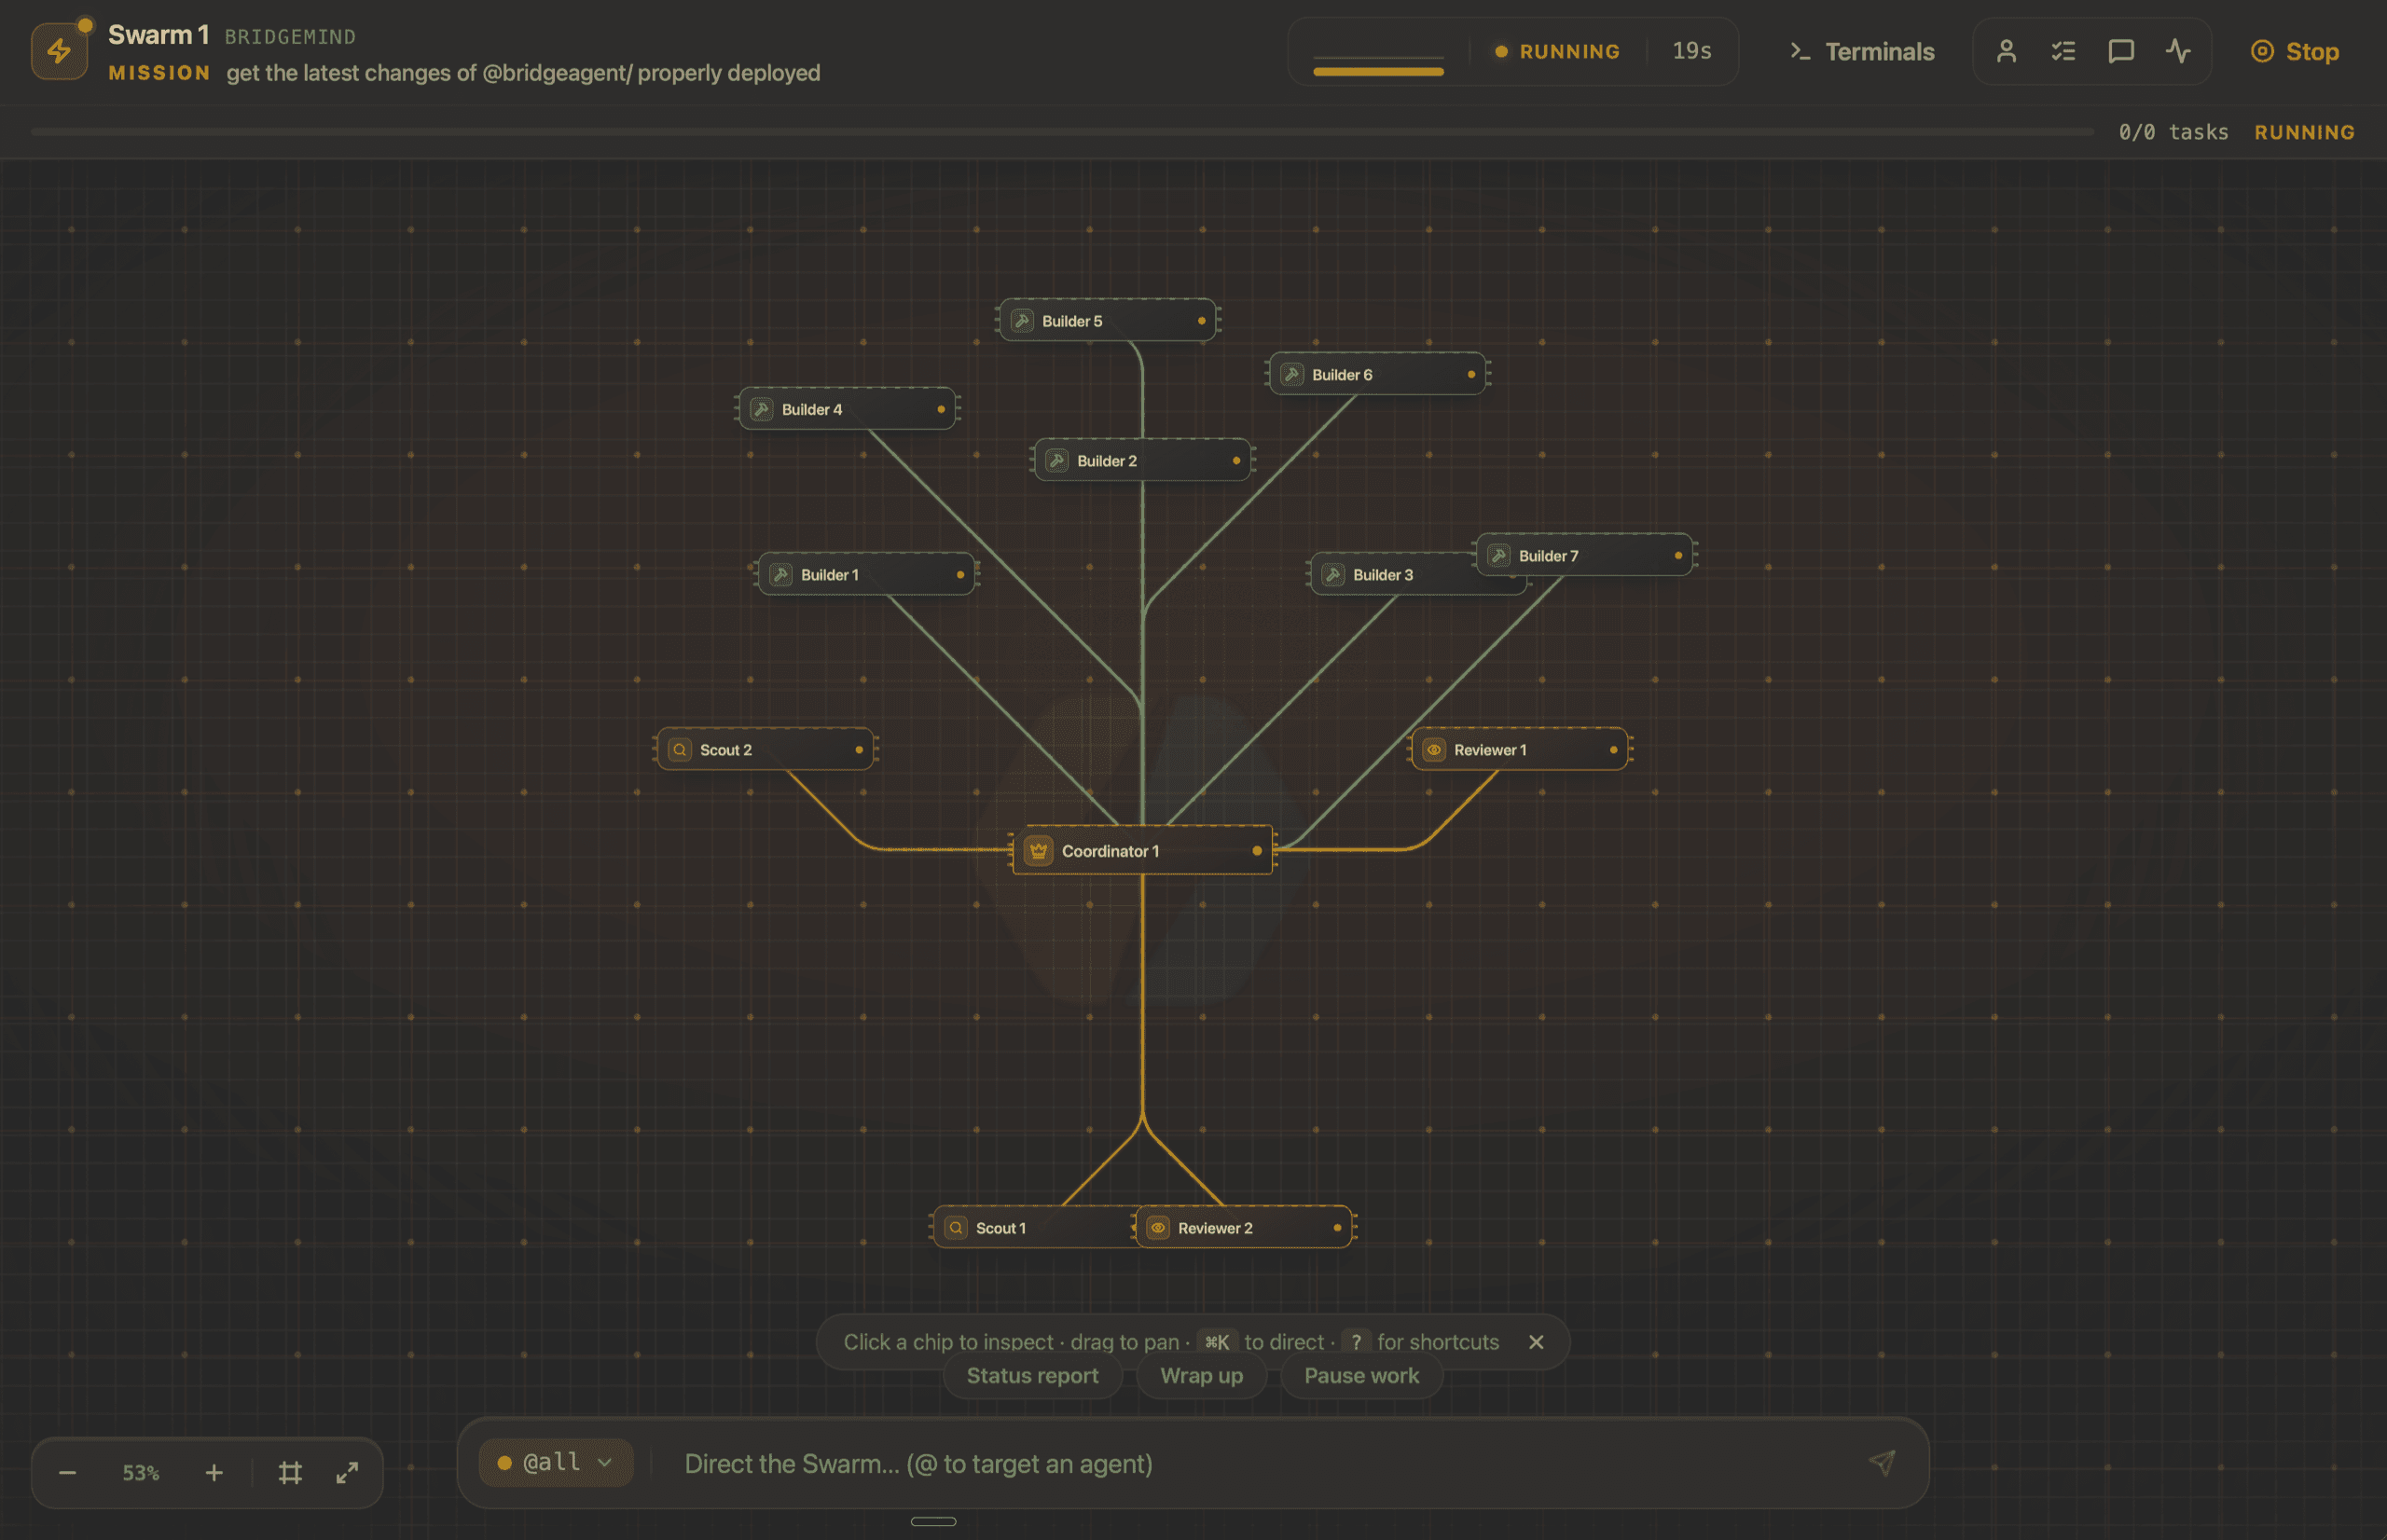Click the Coordinator 1 crown icon

(1038, 850)
